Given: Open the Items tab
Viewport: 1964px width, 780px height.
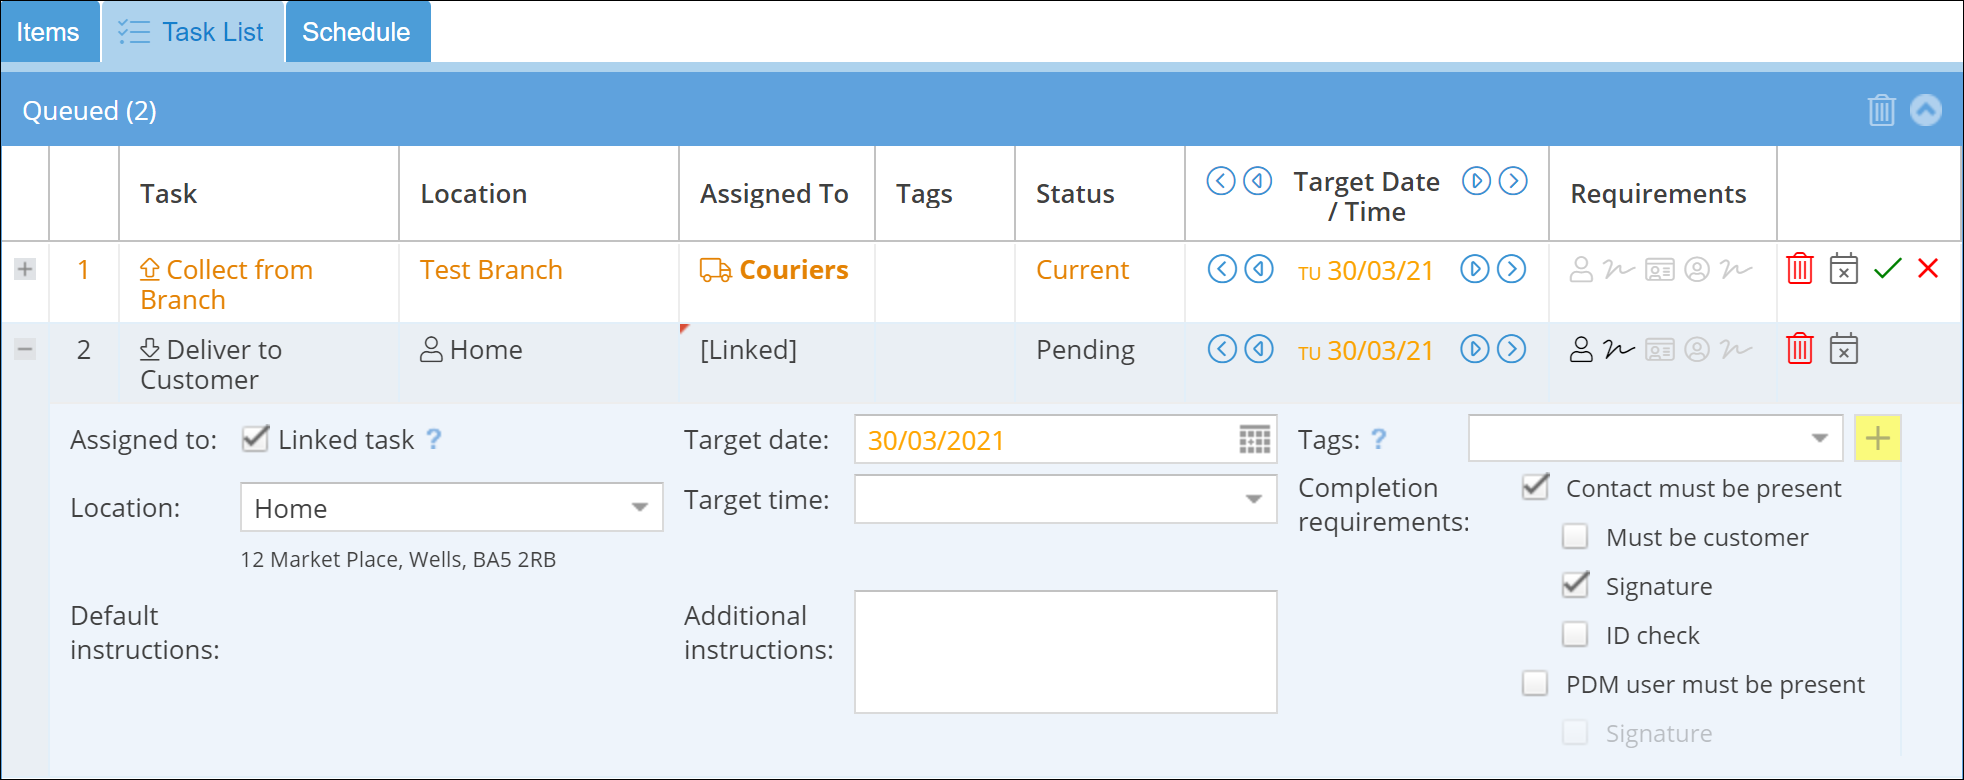Looking at the screenshot, I should pyautogui.click(x=48, y=32).
